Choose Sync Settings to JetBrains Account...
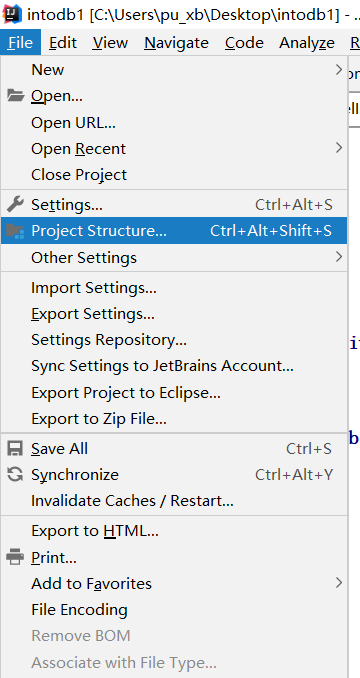The image size is (360, 678). pos(174,366)
